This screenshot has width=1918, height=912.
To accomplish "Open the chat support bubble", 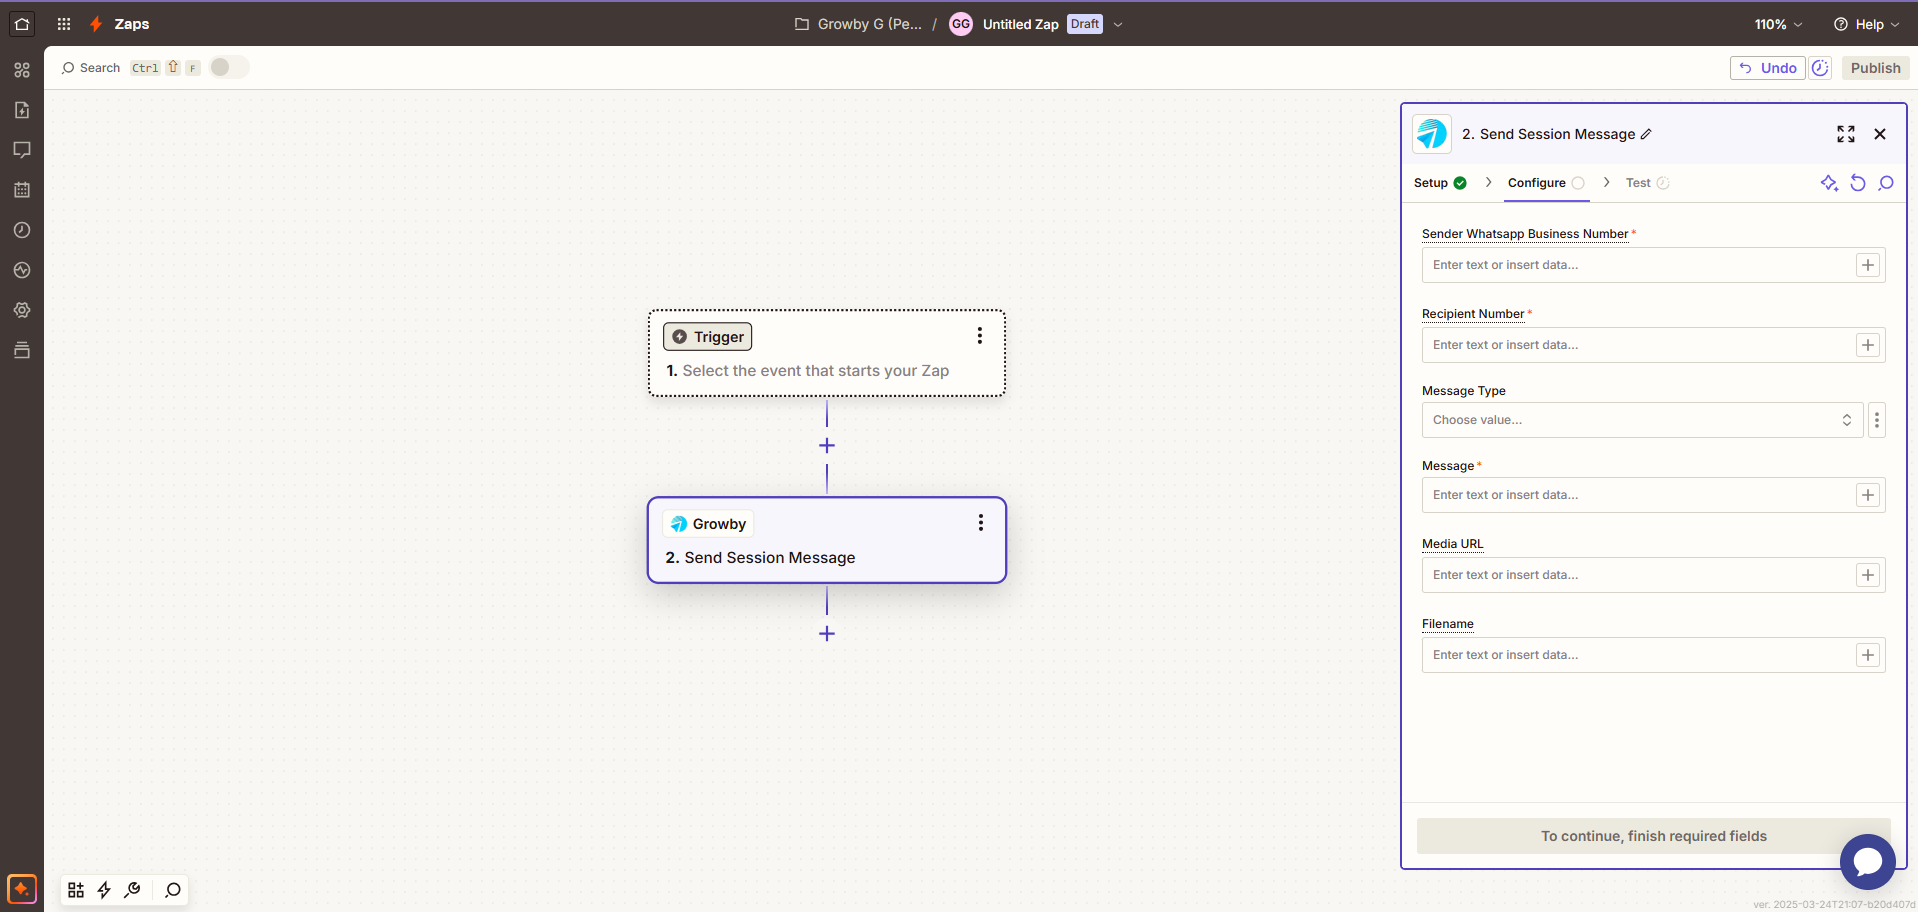I will click(x=1868, y=861).
